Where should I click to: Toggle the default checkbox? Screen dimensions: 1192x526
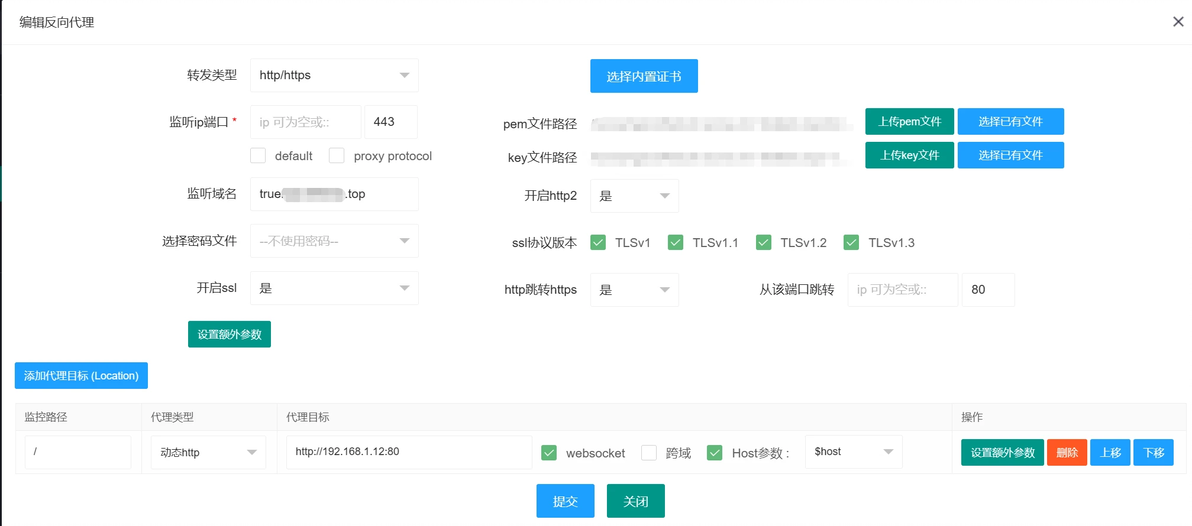(258, 156)
